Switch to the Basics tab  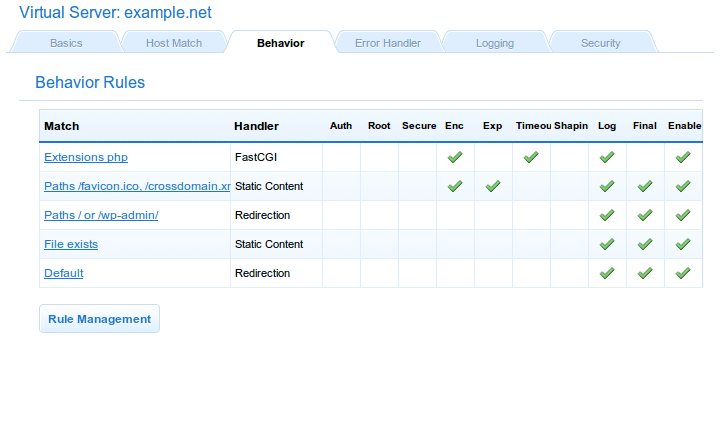coord(66,43)
